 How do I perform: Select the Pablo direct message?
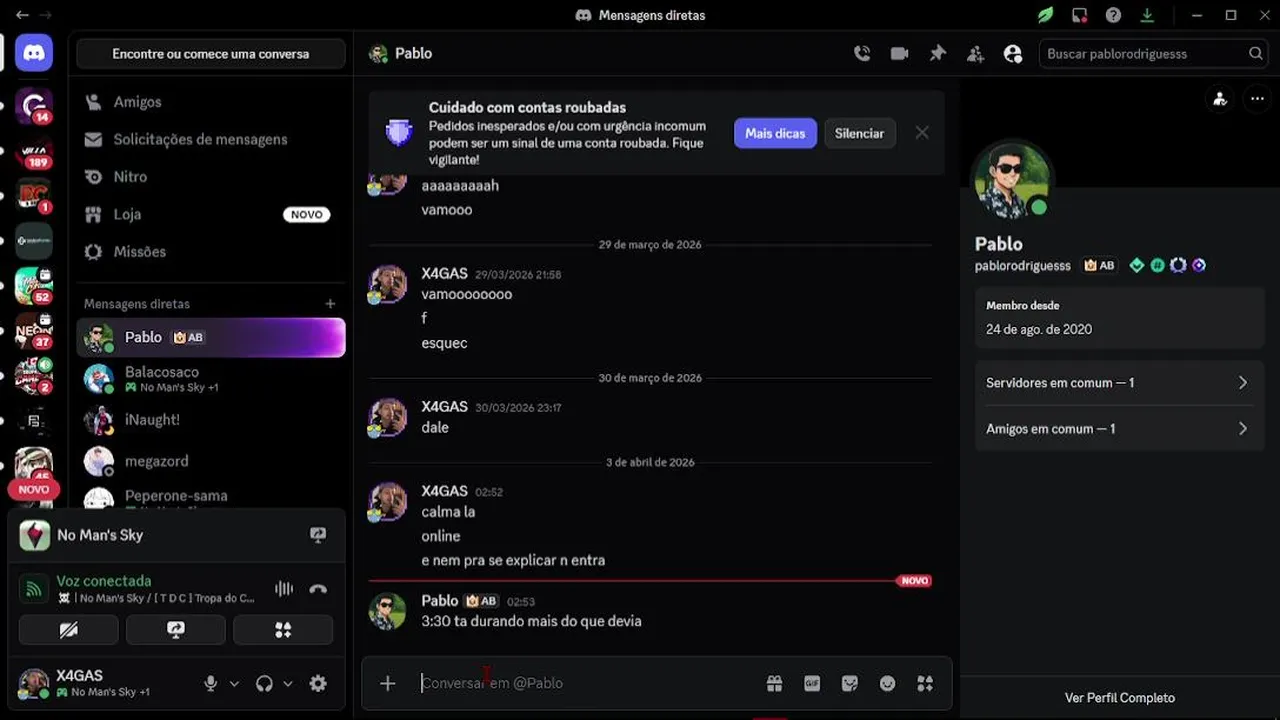211,337
